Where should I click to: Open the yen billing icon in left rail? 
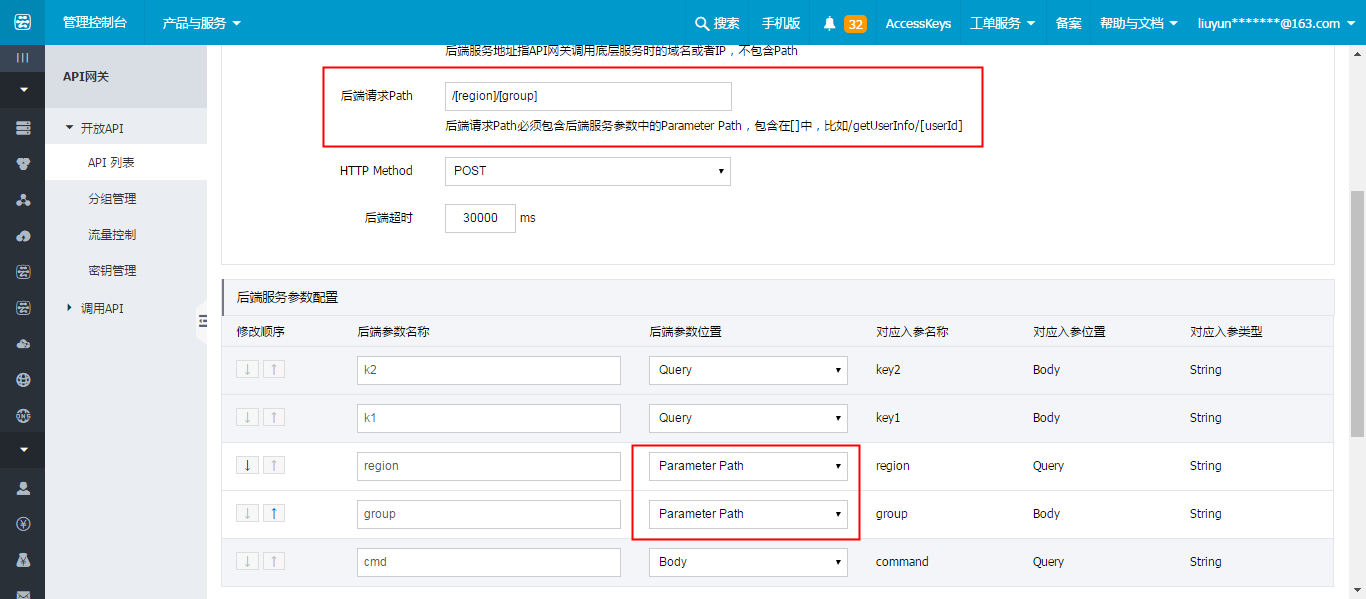pos(22,524)
